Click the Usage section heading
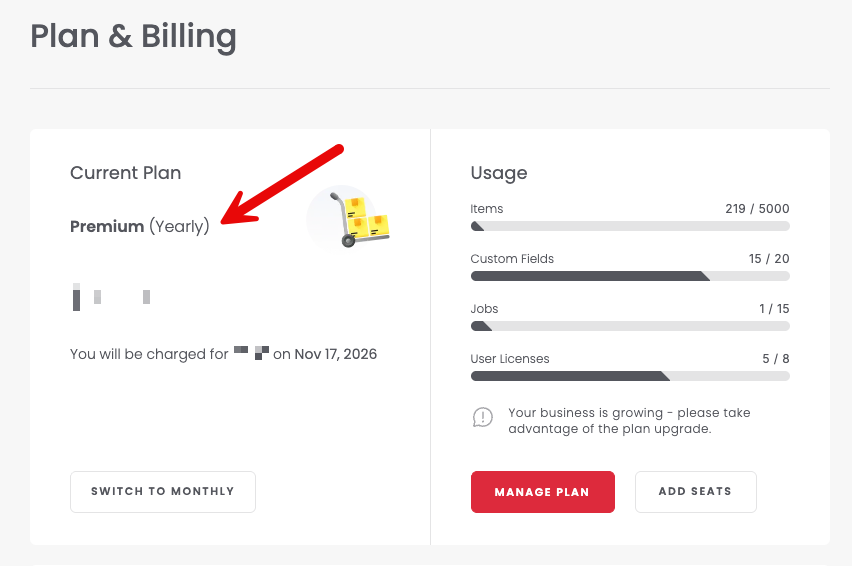 pyautogui.click(x=499, y=173)
